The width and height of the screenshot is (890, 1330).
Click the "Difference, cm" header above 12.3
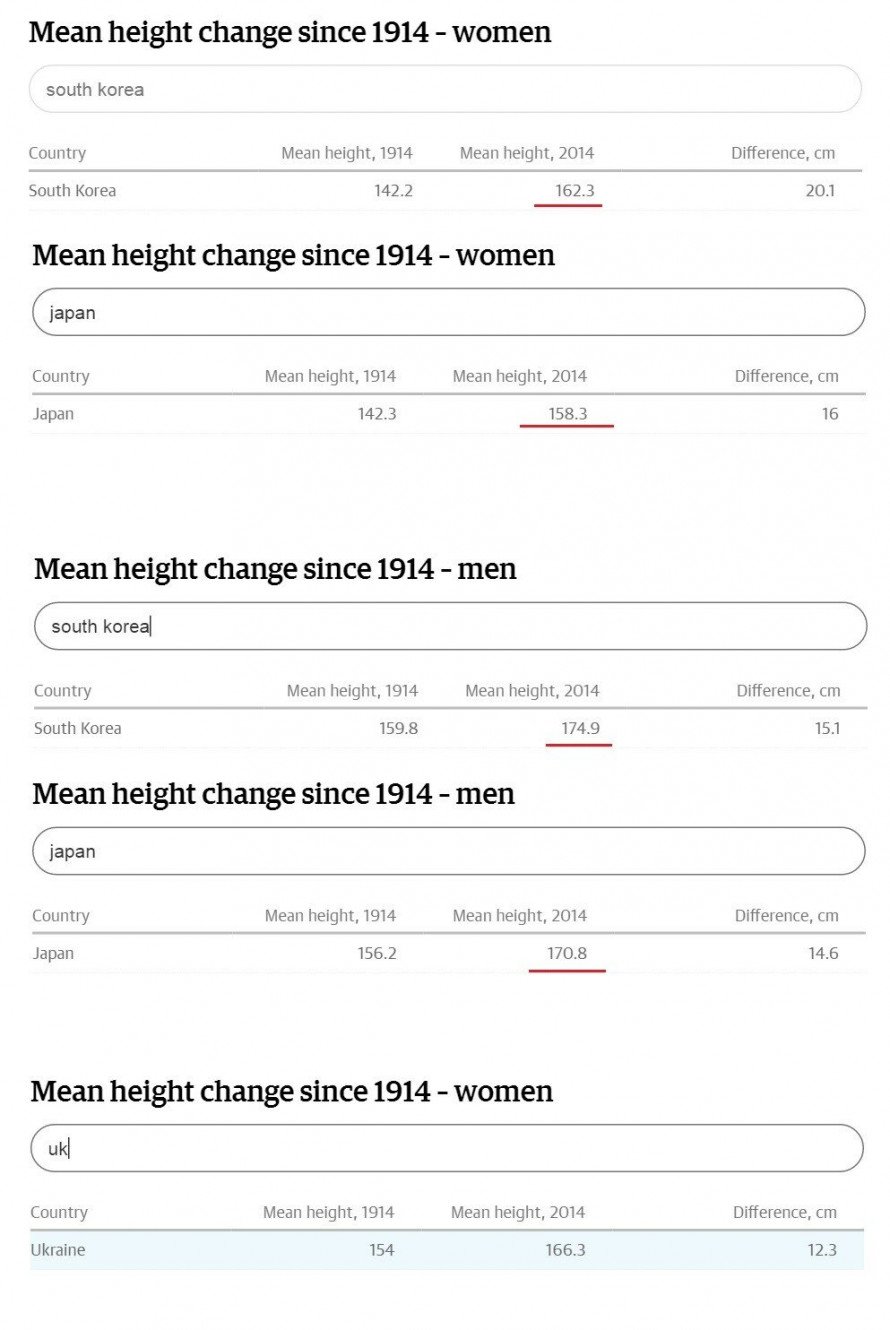pyautogui.click(x=785, y=1212)
